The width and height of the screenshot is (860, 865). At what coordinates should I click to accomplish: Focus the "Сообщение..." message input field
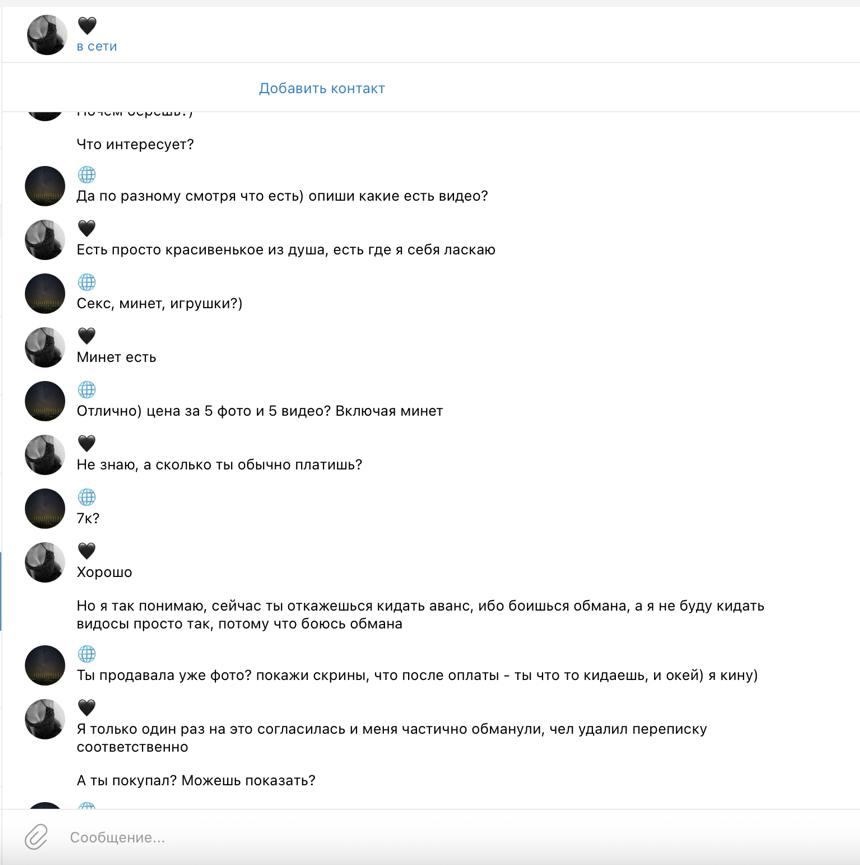[400, 837]
